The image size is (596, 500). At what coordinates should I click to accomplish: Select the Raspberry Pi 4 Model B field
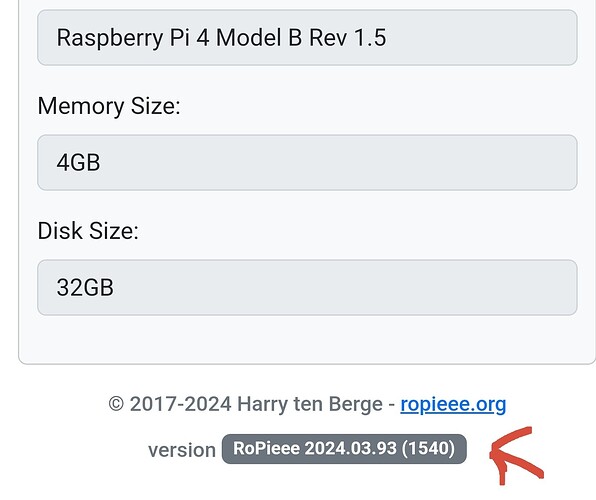pos(307,38)
